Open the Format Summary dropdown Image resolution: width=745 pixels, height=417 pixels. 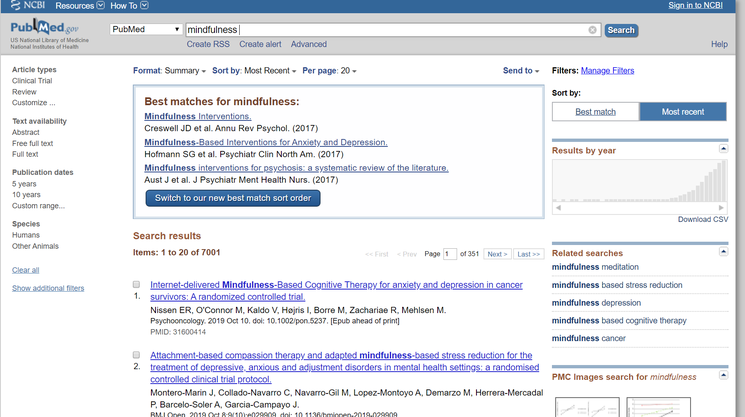169,71
